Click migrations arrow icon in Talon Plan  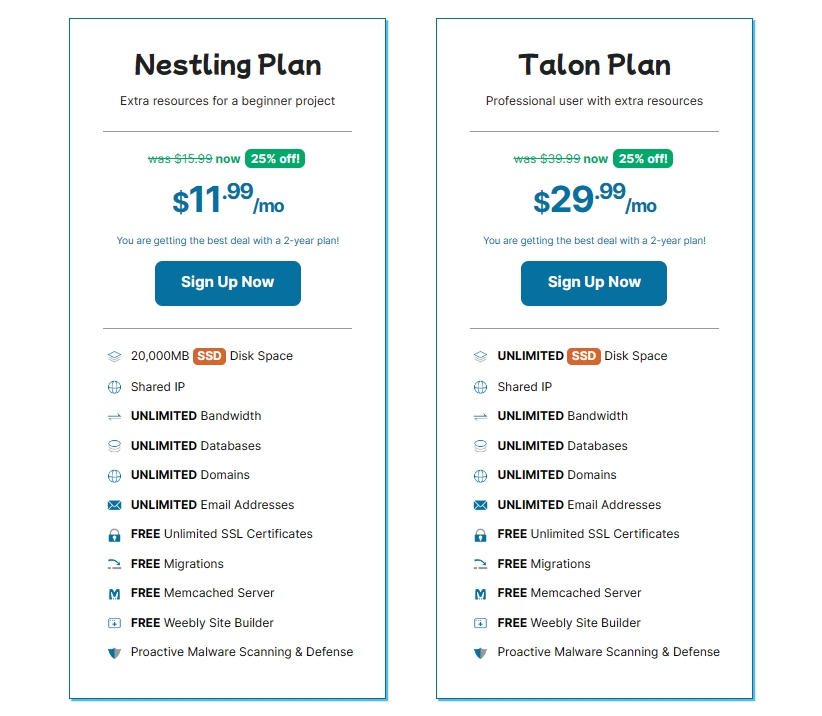pos(481,564)
